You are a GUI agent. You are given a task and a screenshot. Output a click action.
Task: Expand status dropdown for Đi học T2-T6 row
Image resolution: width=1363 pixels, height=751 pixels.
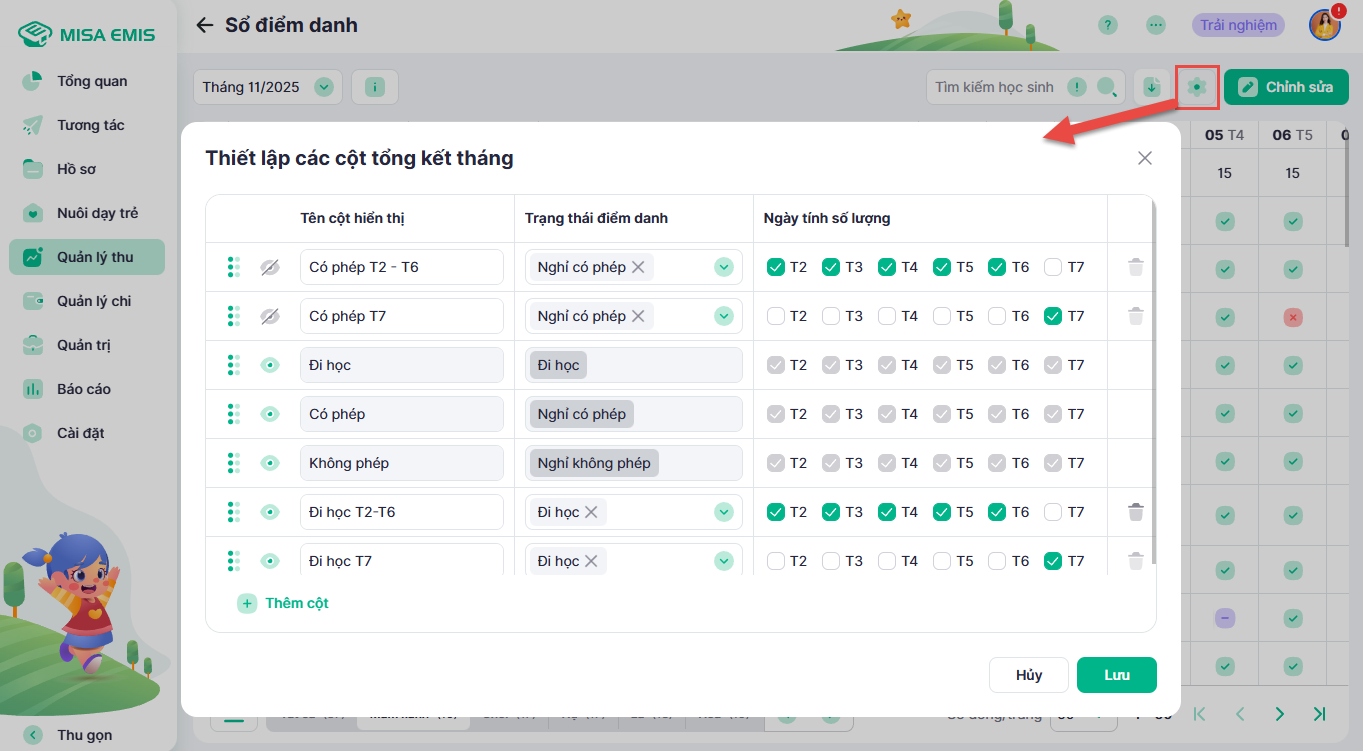pyautogui.click(x=724, y=512)
